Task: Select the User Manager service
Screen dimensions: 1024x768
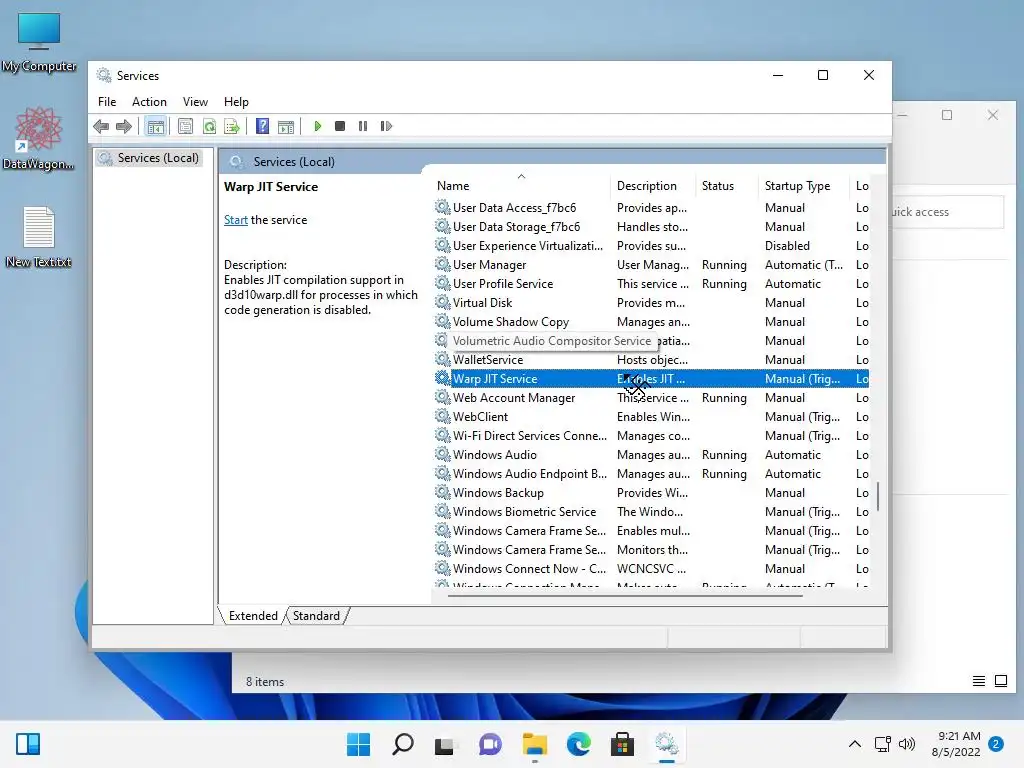Action: click(650, 264)
